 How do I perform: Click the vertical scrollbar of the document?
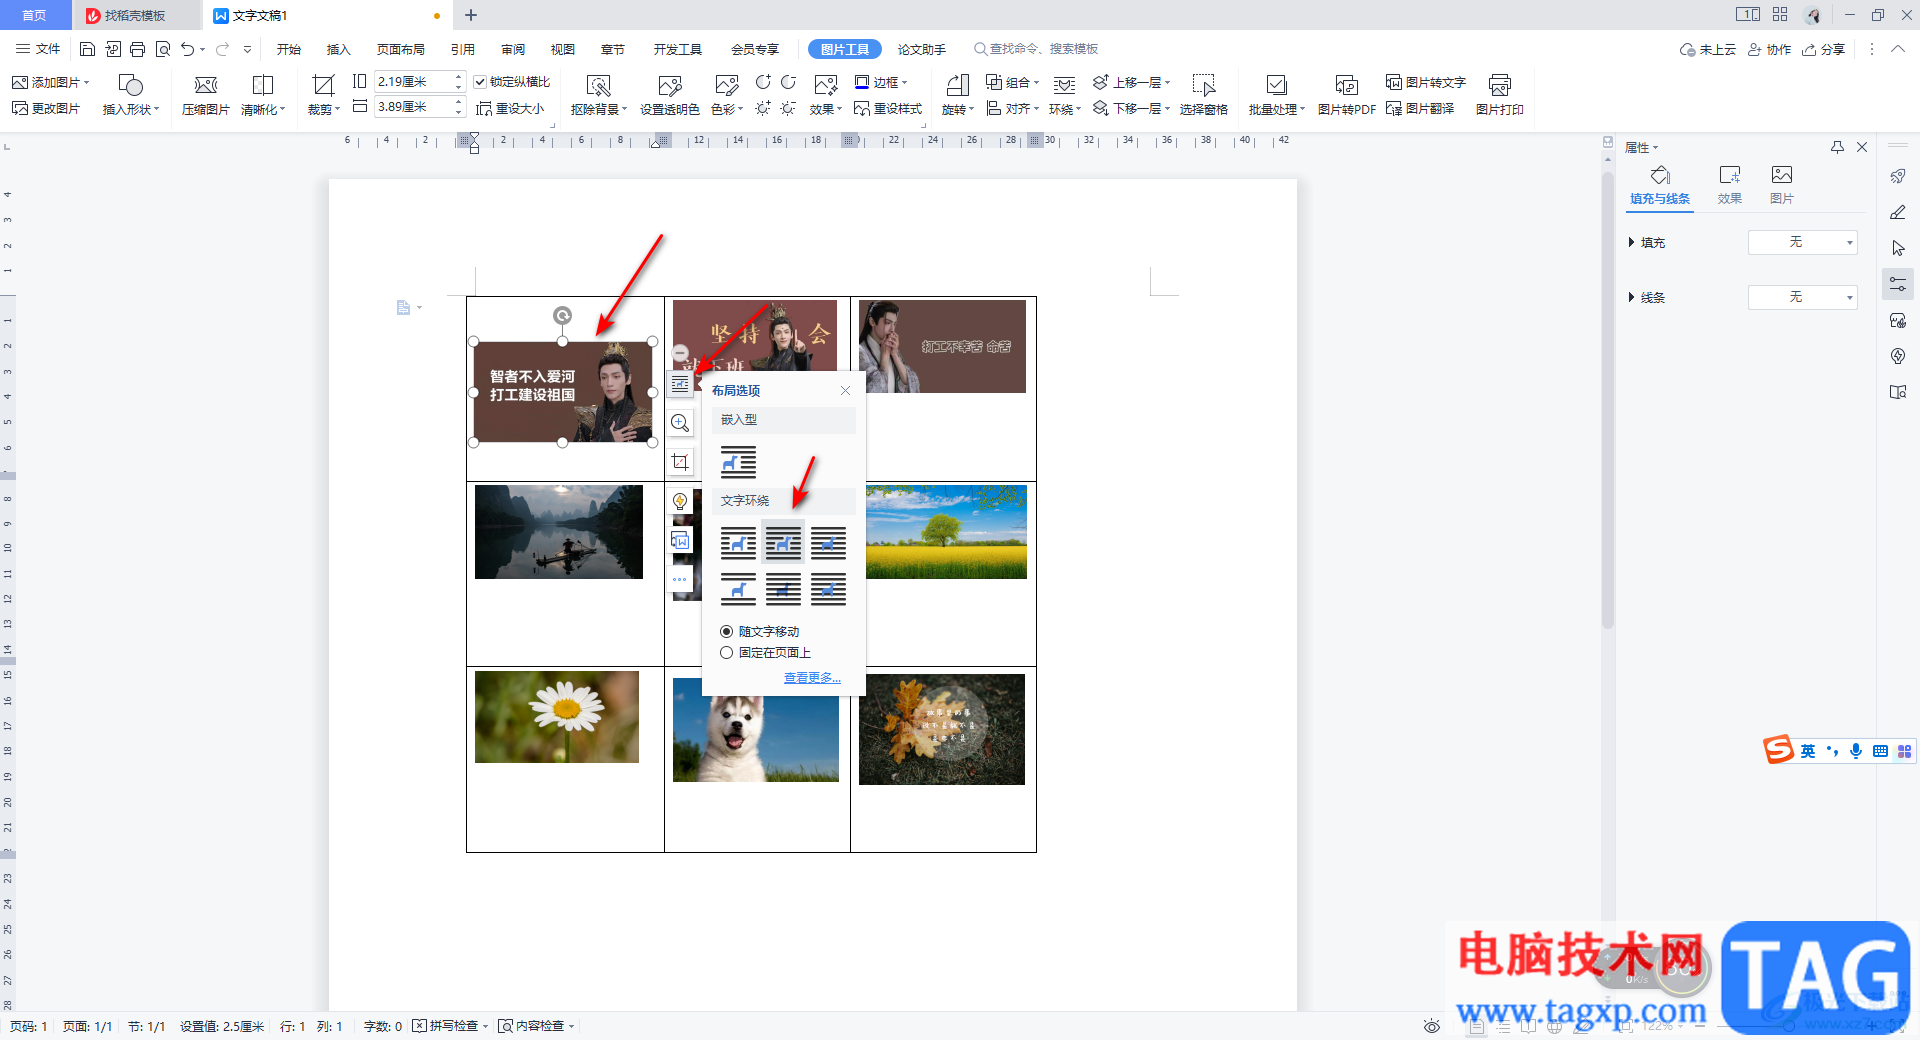[1608, 400]
